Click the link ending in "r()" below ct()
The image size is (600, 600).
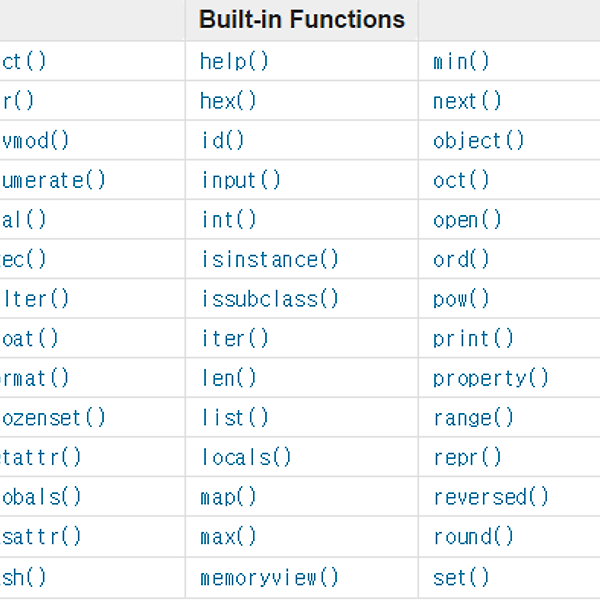tap(17, 101)
